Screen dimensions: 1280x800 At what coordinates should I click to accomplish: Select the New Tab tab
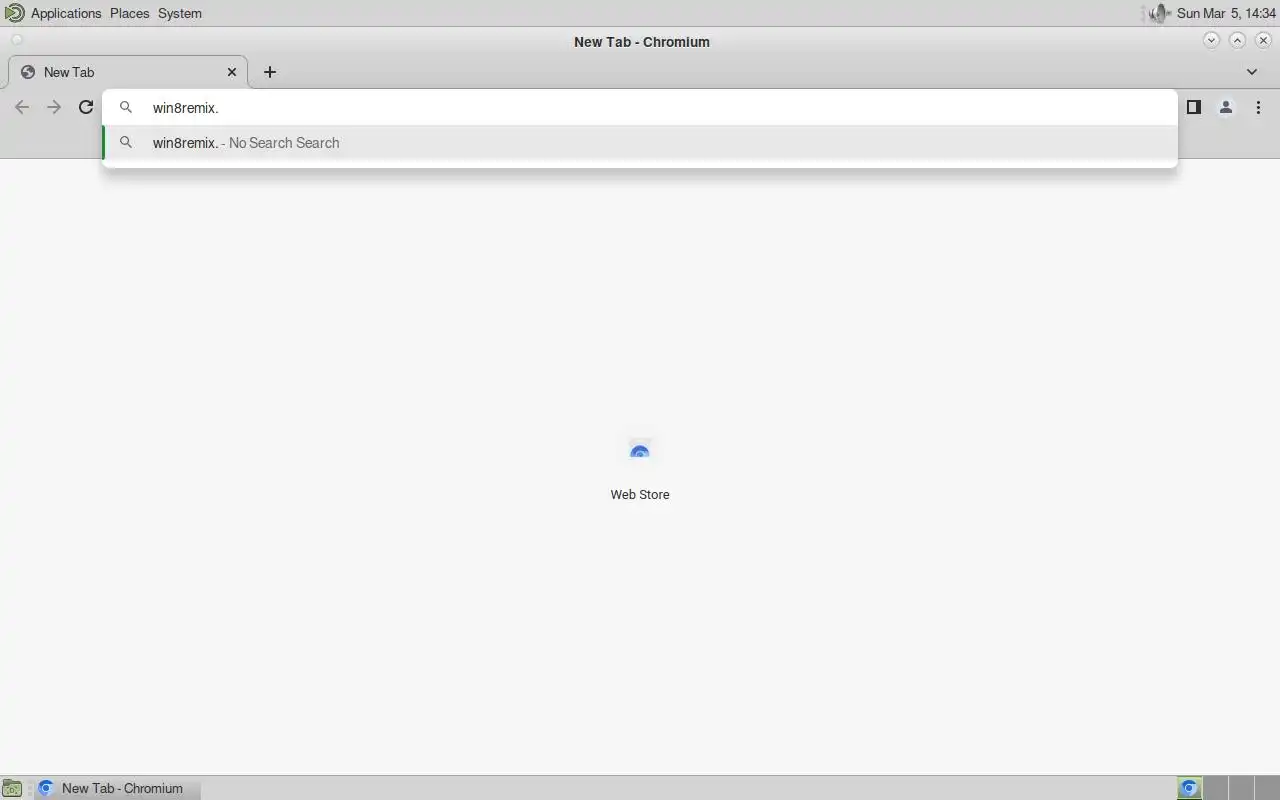(128, 72)
